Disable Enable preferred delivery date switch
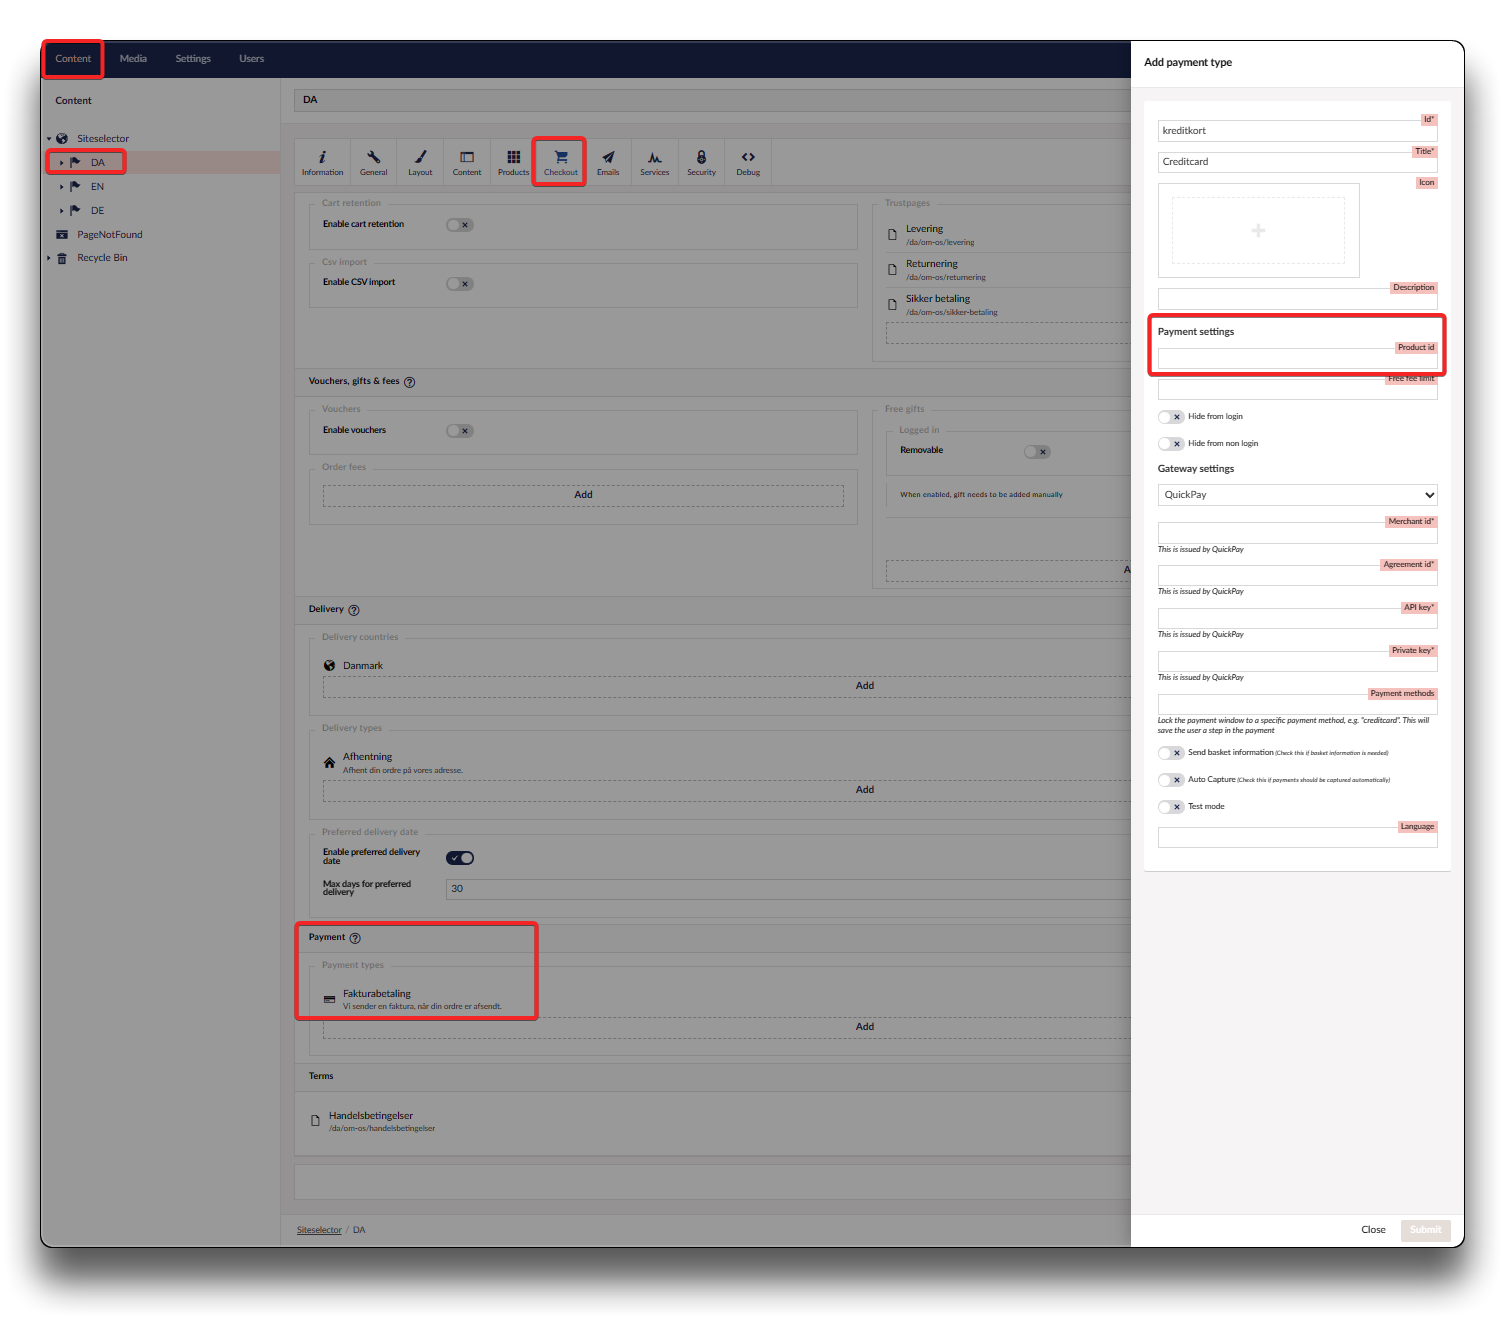 click(460, 858)
